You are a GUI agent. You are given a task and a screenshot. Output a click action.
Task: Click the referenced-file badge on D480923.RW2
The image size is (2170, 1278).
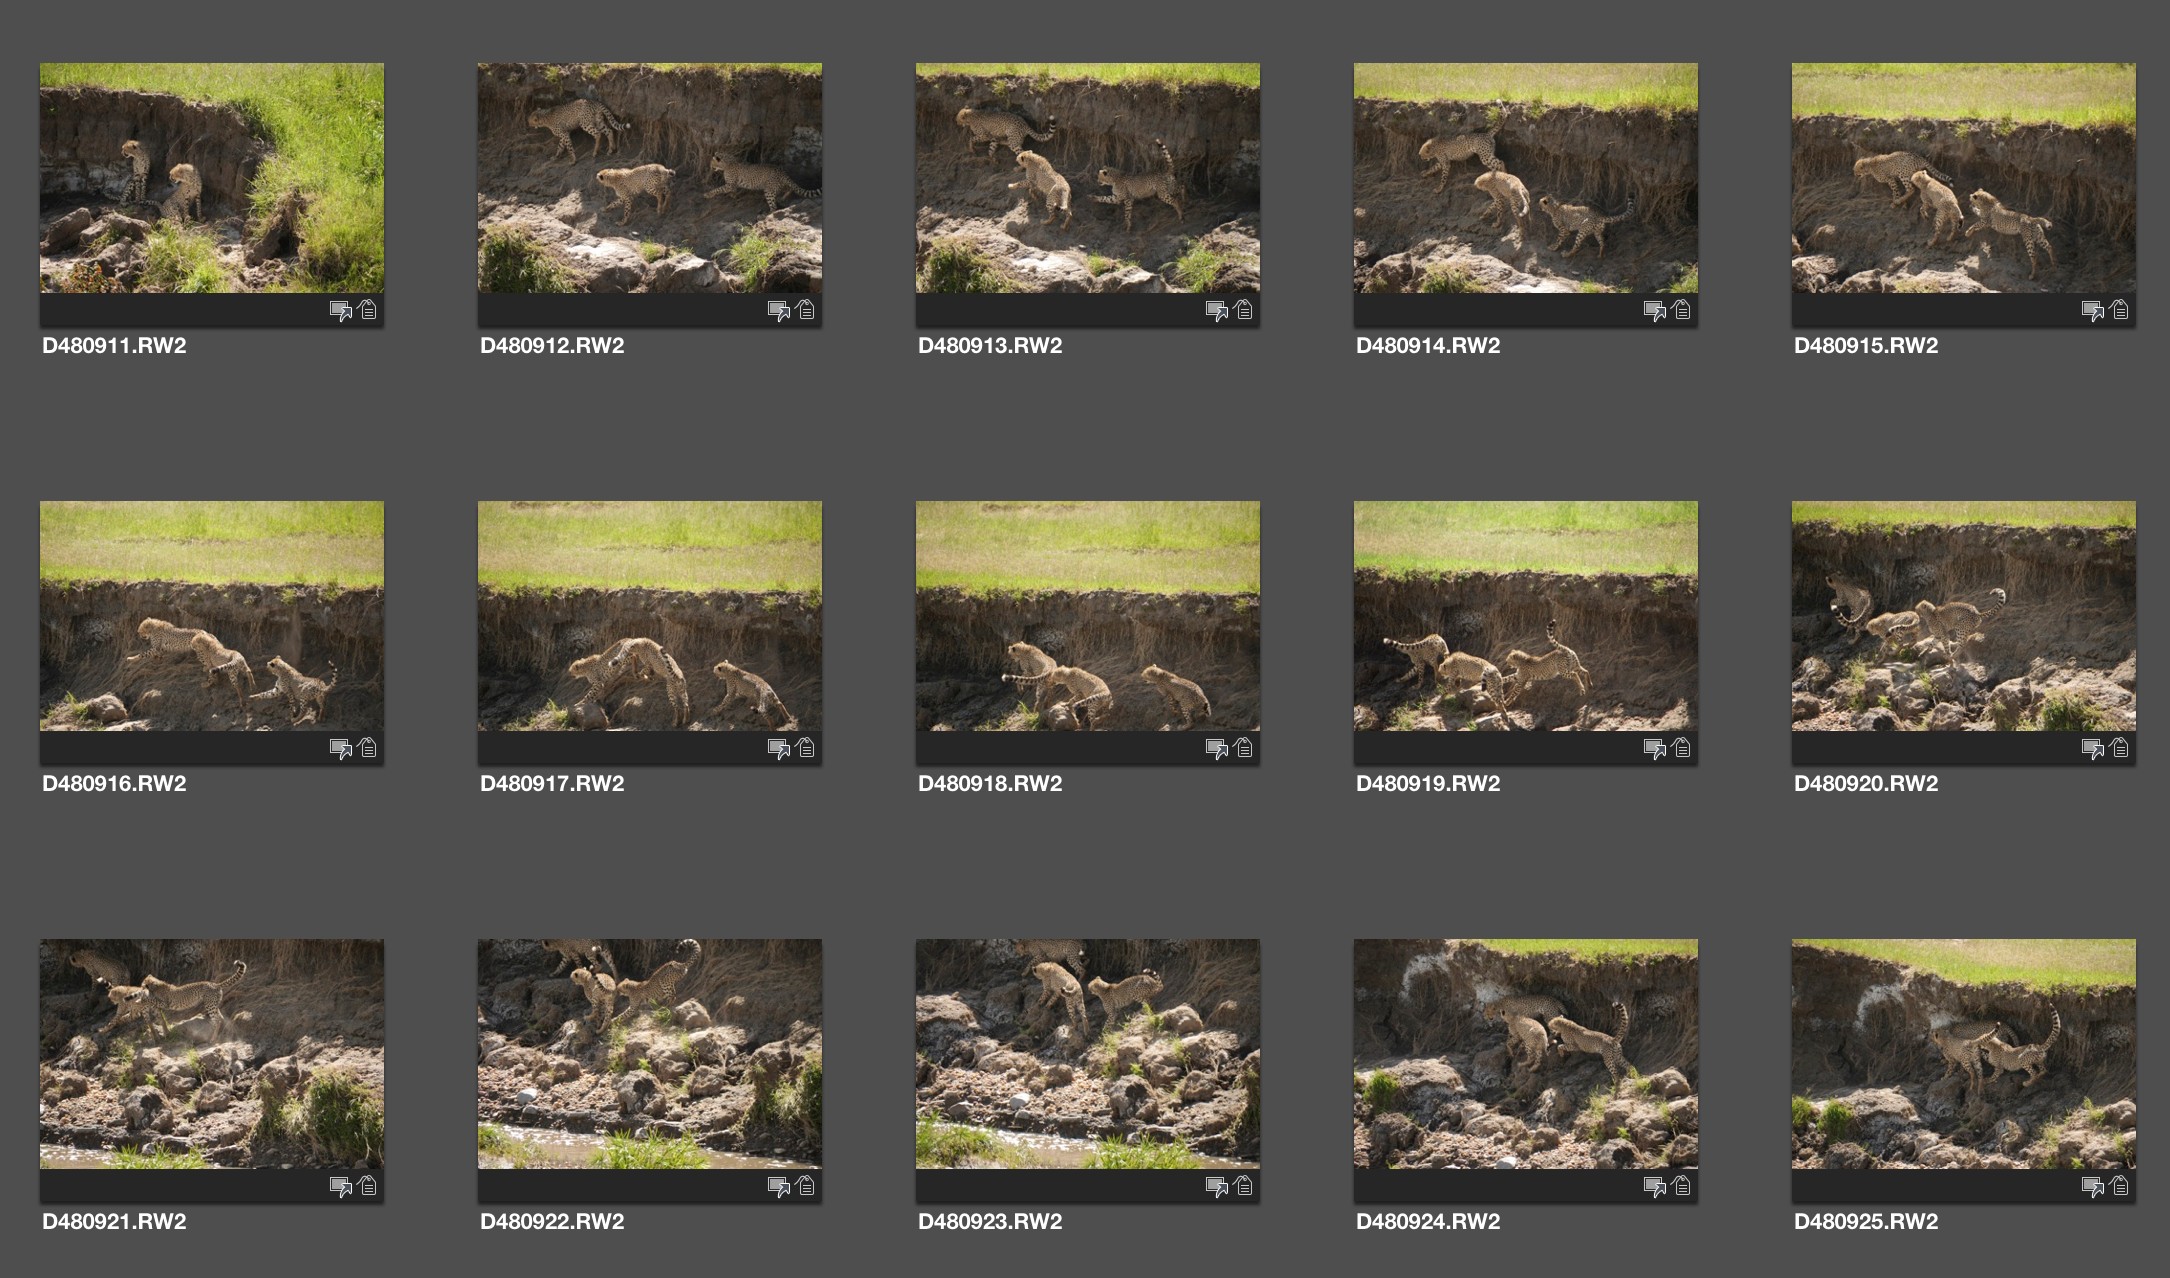[1217, 1187]
